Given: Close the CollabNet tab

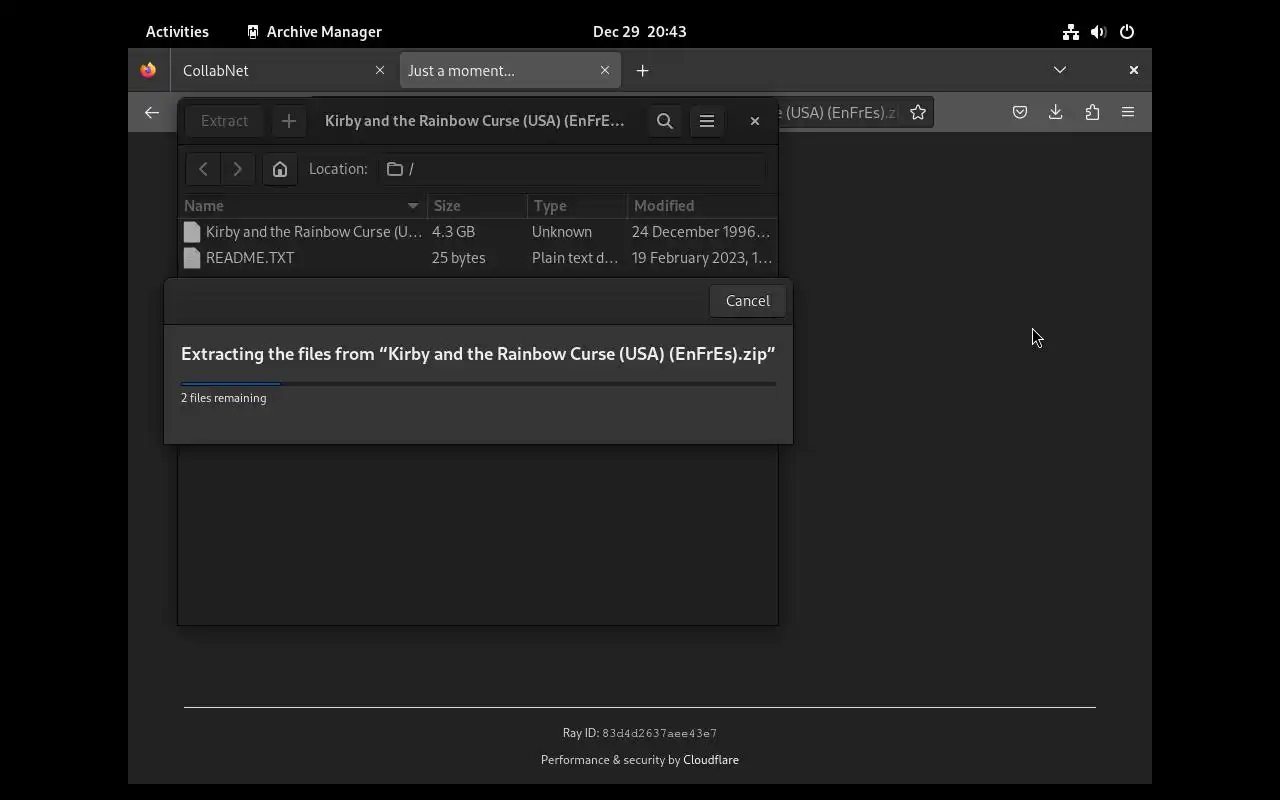Looking at the screenshot, I should (380, 71).
